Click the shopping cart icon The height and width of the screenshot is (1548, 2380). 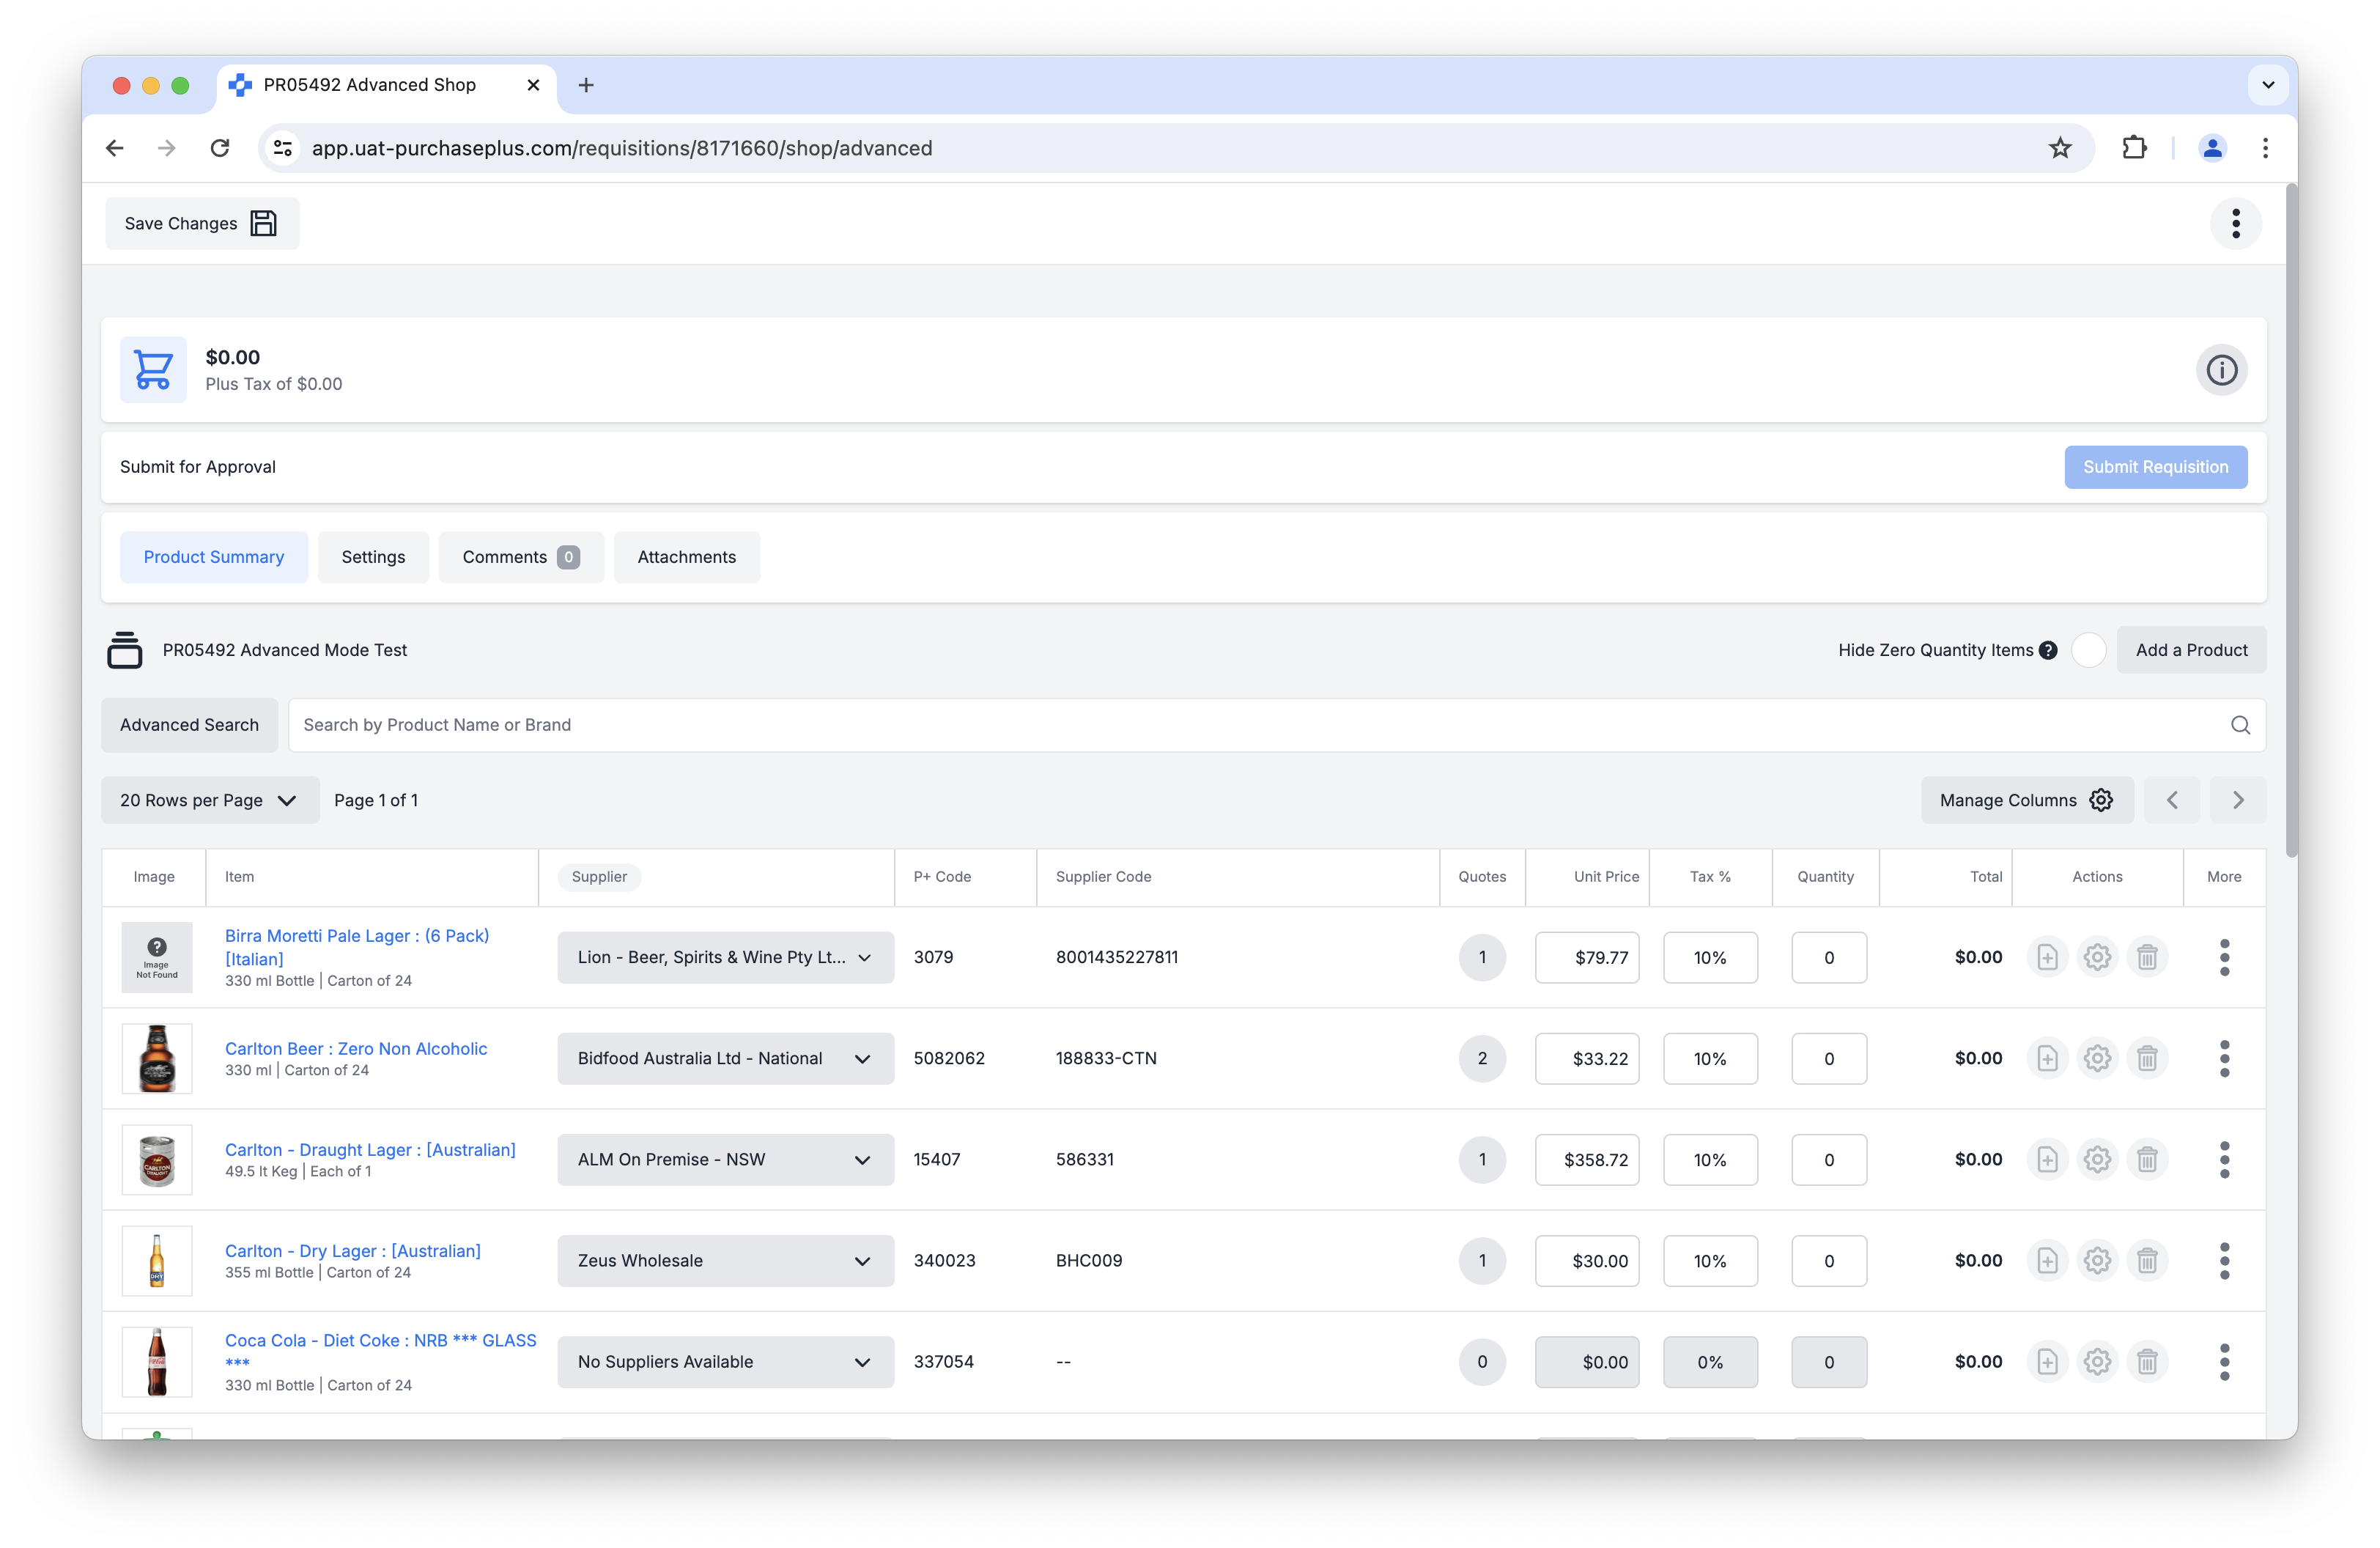[153, 370]
